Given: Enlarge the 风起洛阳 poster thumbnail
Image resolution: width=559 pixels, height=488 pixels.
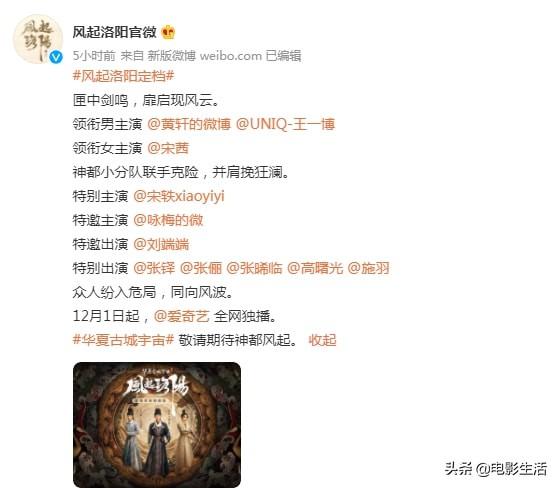Looking at the screenshot, I should [x=157, y=425].
